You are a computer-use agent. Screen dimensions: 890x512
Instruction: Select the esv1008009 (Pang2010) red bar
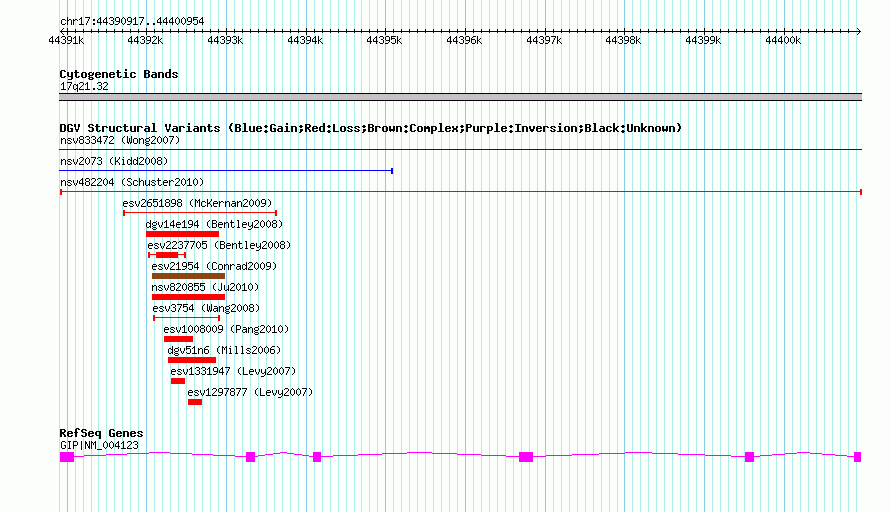[x=178, y=339]
